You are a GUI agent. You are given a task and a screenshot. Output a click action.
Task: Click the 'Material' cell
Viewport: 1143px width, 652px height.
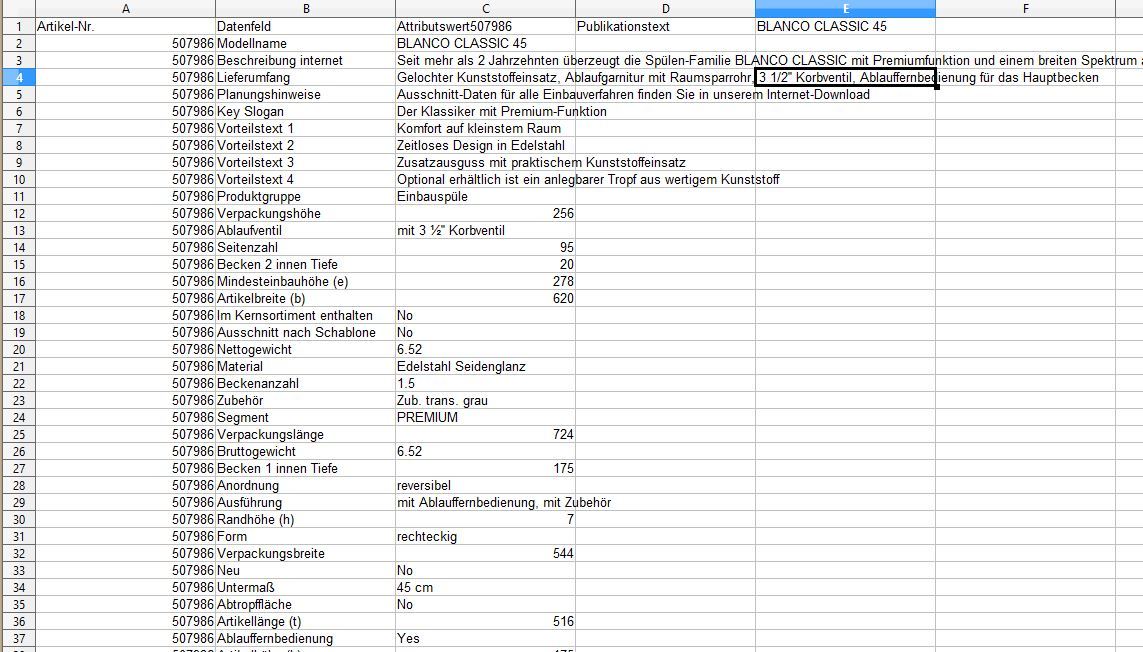click(x=305, y=367)
